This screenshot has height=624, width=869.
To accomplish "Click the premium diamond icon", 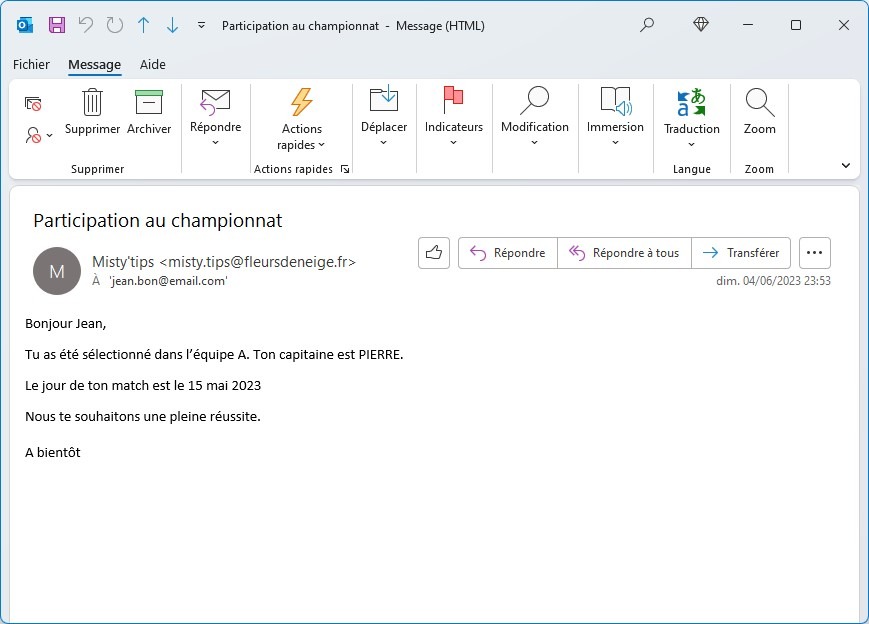I will click(x=701, y=25).
